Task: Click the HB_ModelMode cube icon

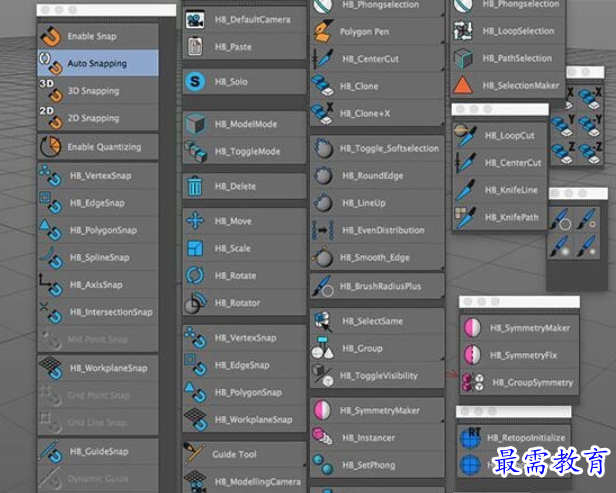Action: click(195, 124)
